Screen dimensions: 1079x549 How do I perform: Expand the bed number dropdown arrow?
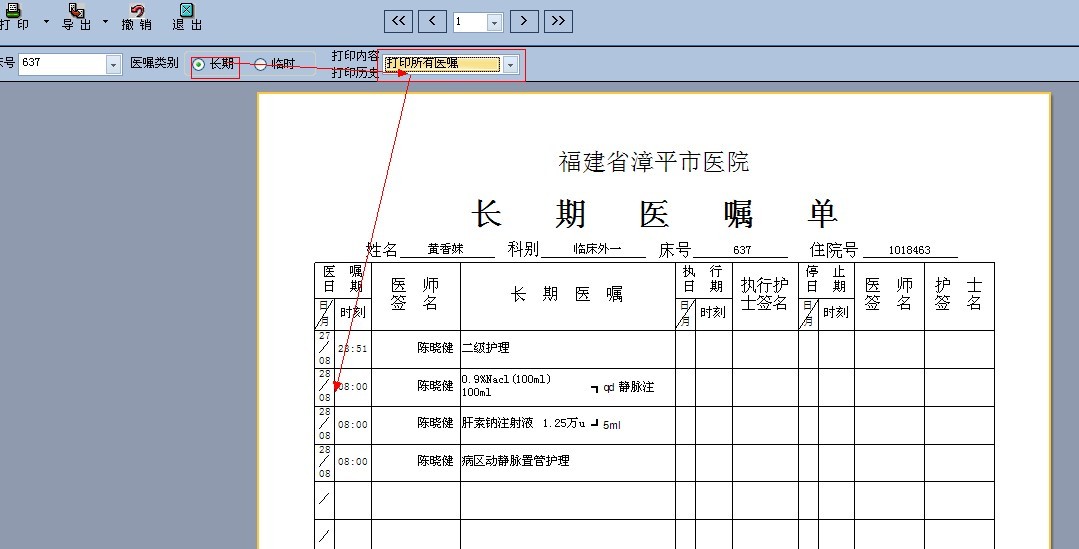tap(114, 65)
